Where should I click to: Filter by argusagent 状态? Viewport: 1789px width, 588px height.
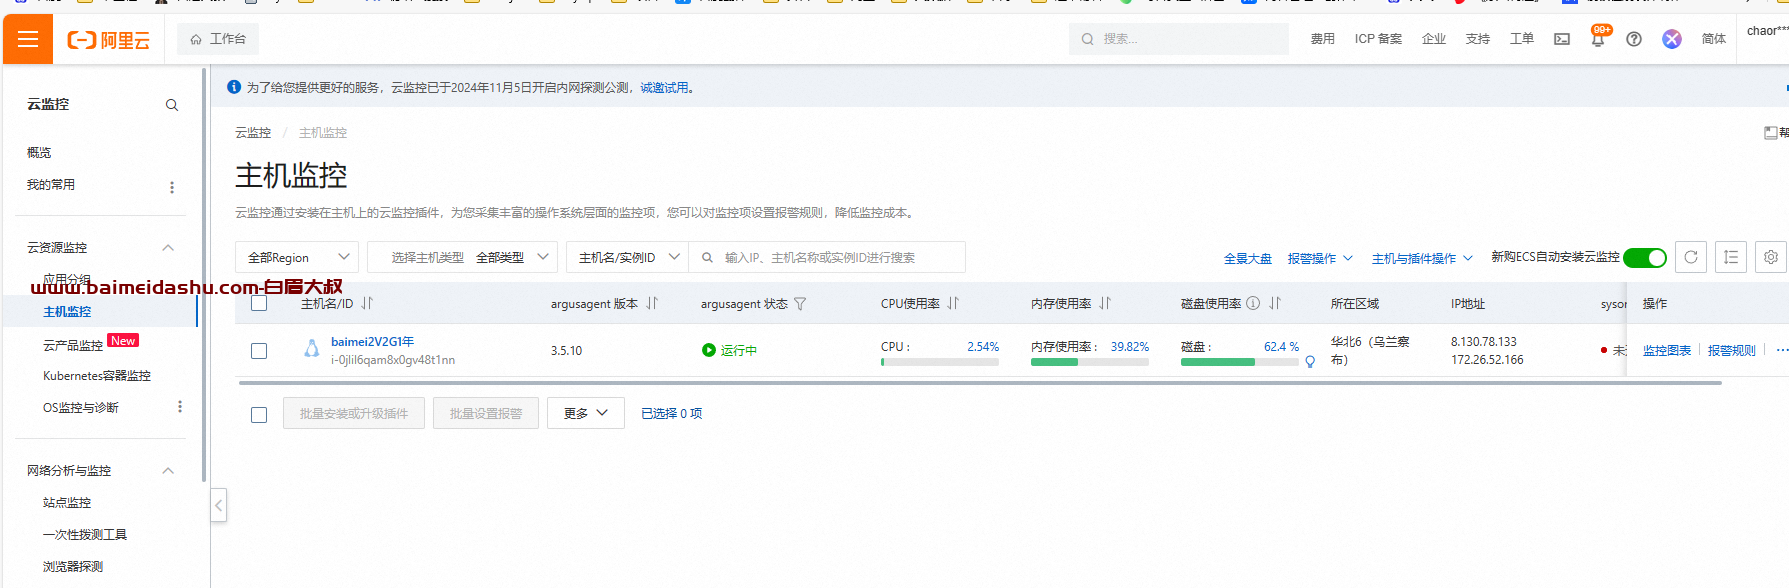[x=800, y=303]
